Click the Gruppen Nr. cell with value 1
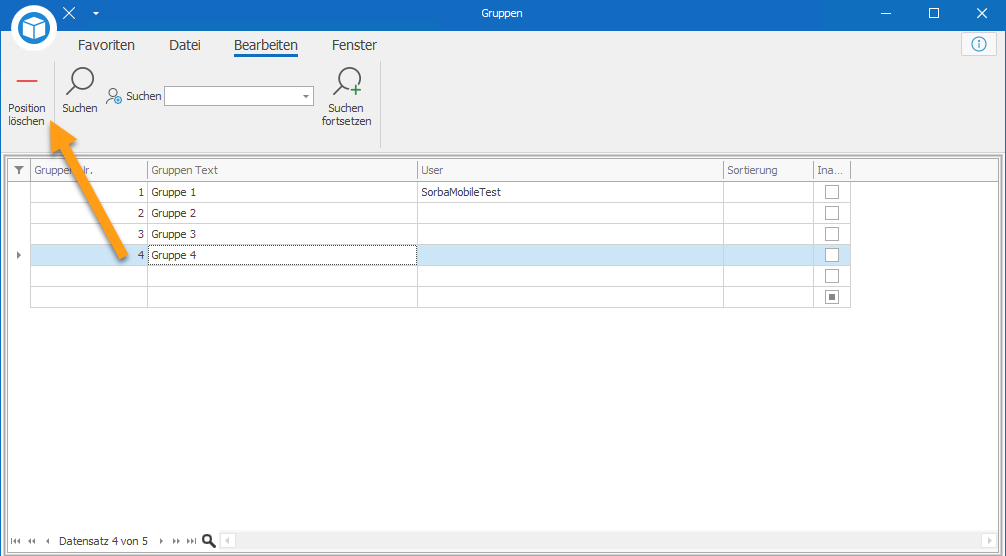Viewport: 1006px width, 556px height. 89,192
